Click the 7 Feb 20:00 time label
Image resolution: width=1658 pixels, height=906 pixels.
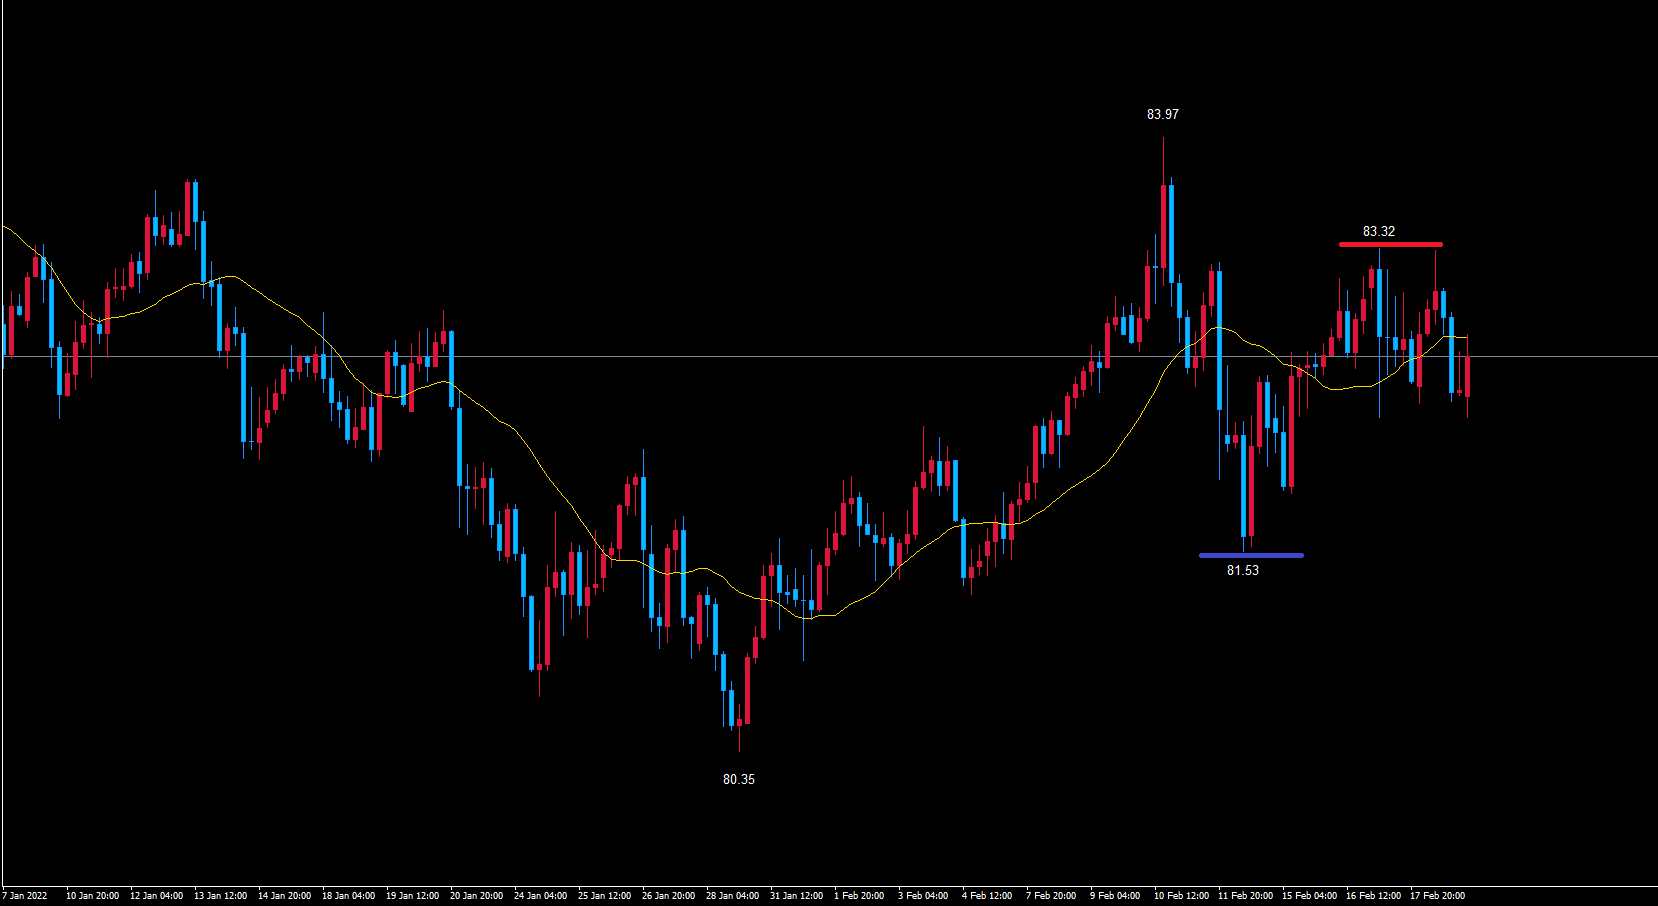(1051, 896)
